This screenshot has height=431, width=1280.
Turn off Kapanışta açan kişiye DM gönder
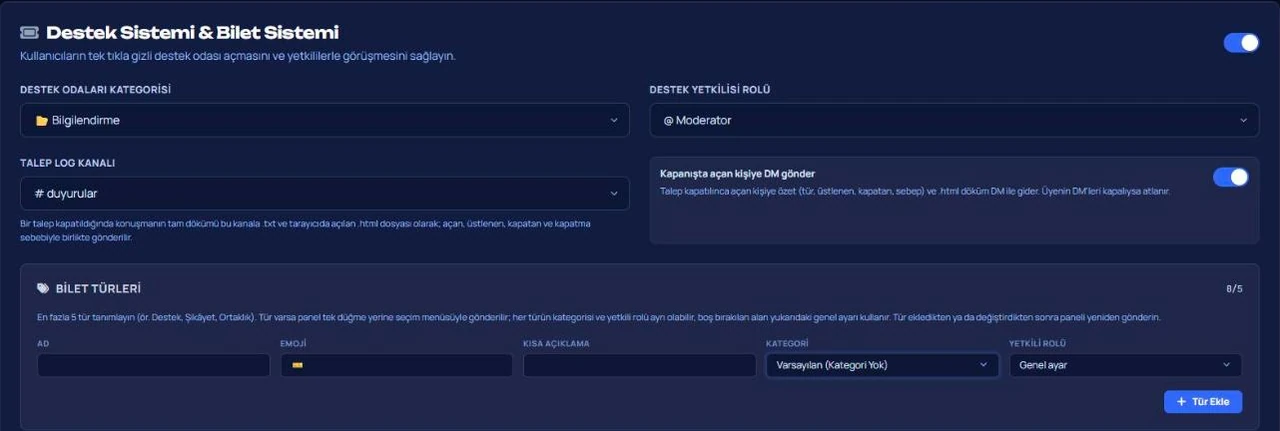coord(1231,177)
